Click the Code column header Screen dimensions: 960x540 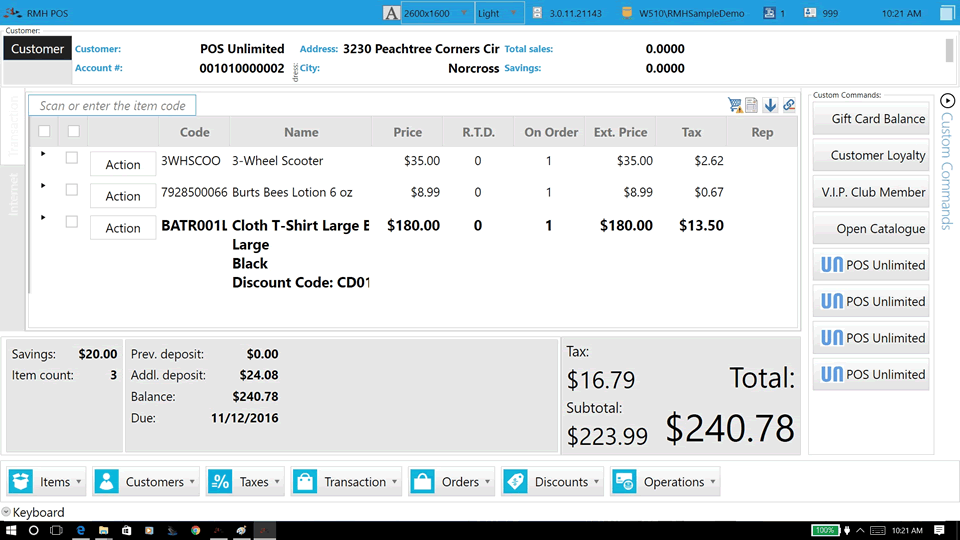tap(195, 132)
